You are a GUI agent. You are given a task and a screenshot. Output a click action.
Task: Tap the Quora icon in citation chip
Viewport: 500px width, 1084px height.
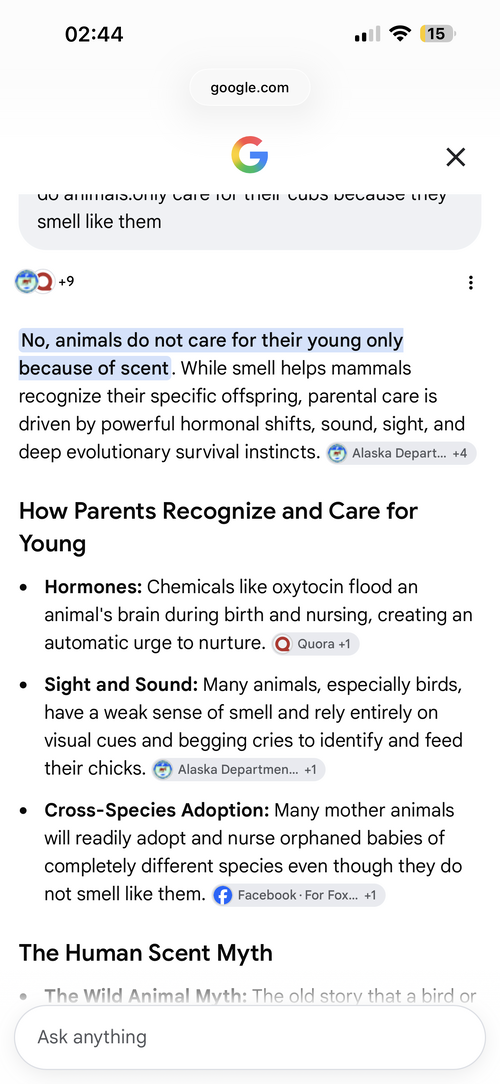click(283, 644)
